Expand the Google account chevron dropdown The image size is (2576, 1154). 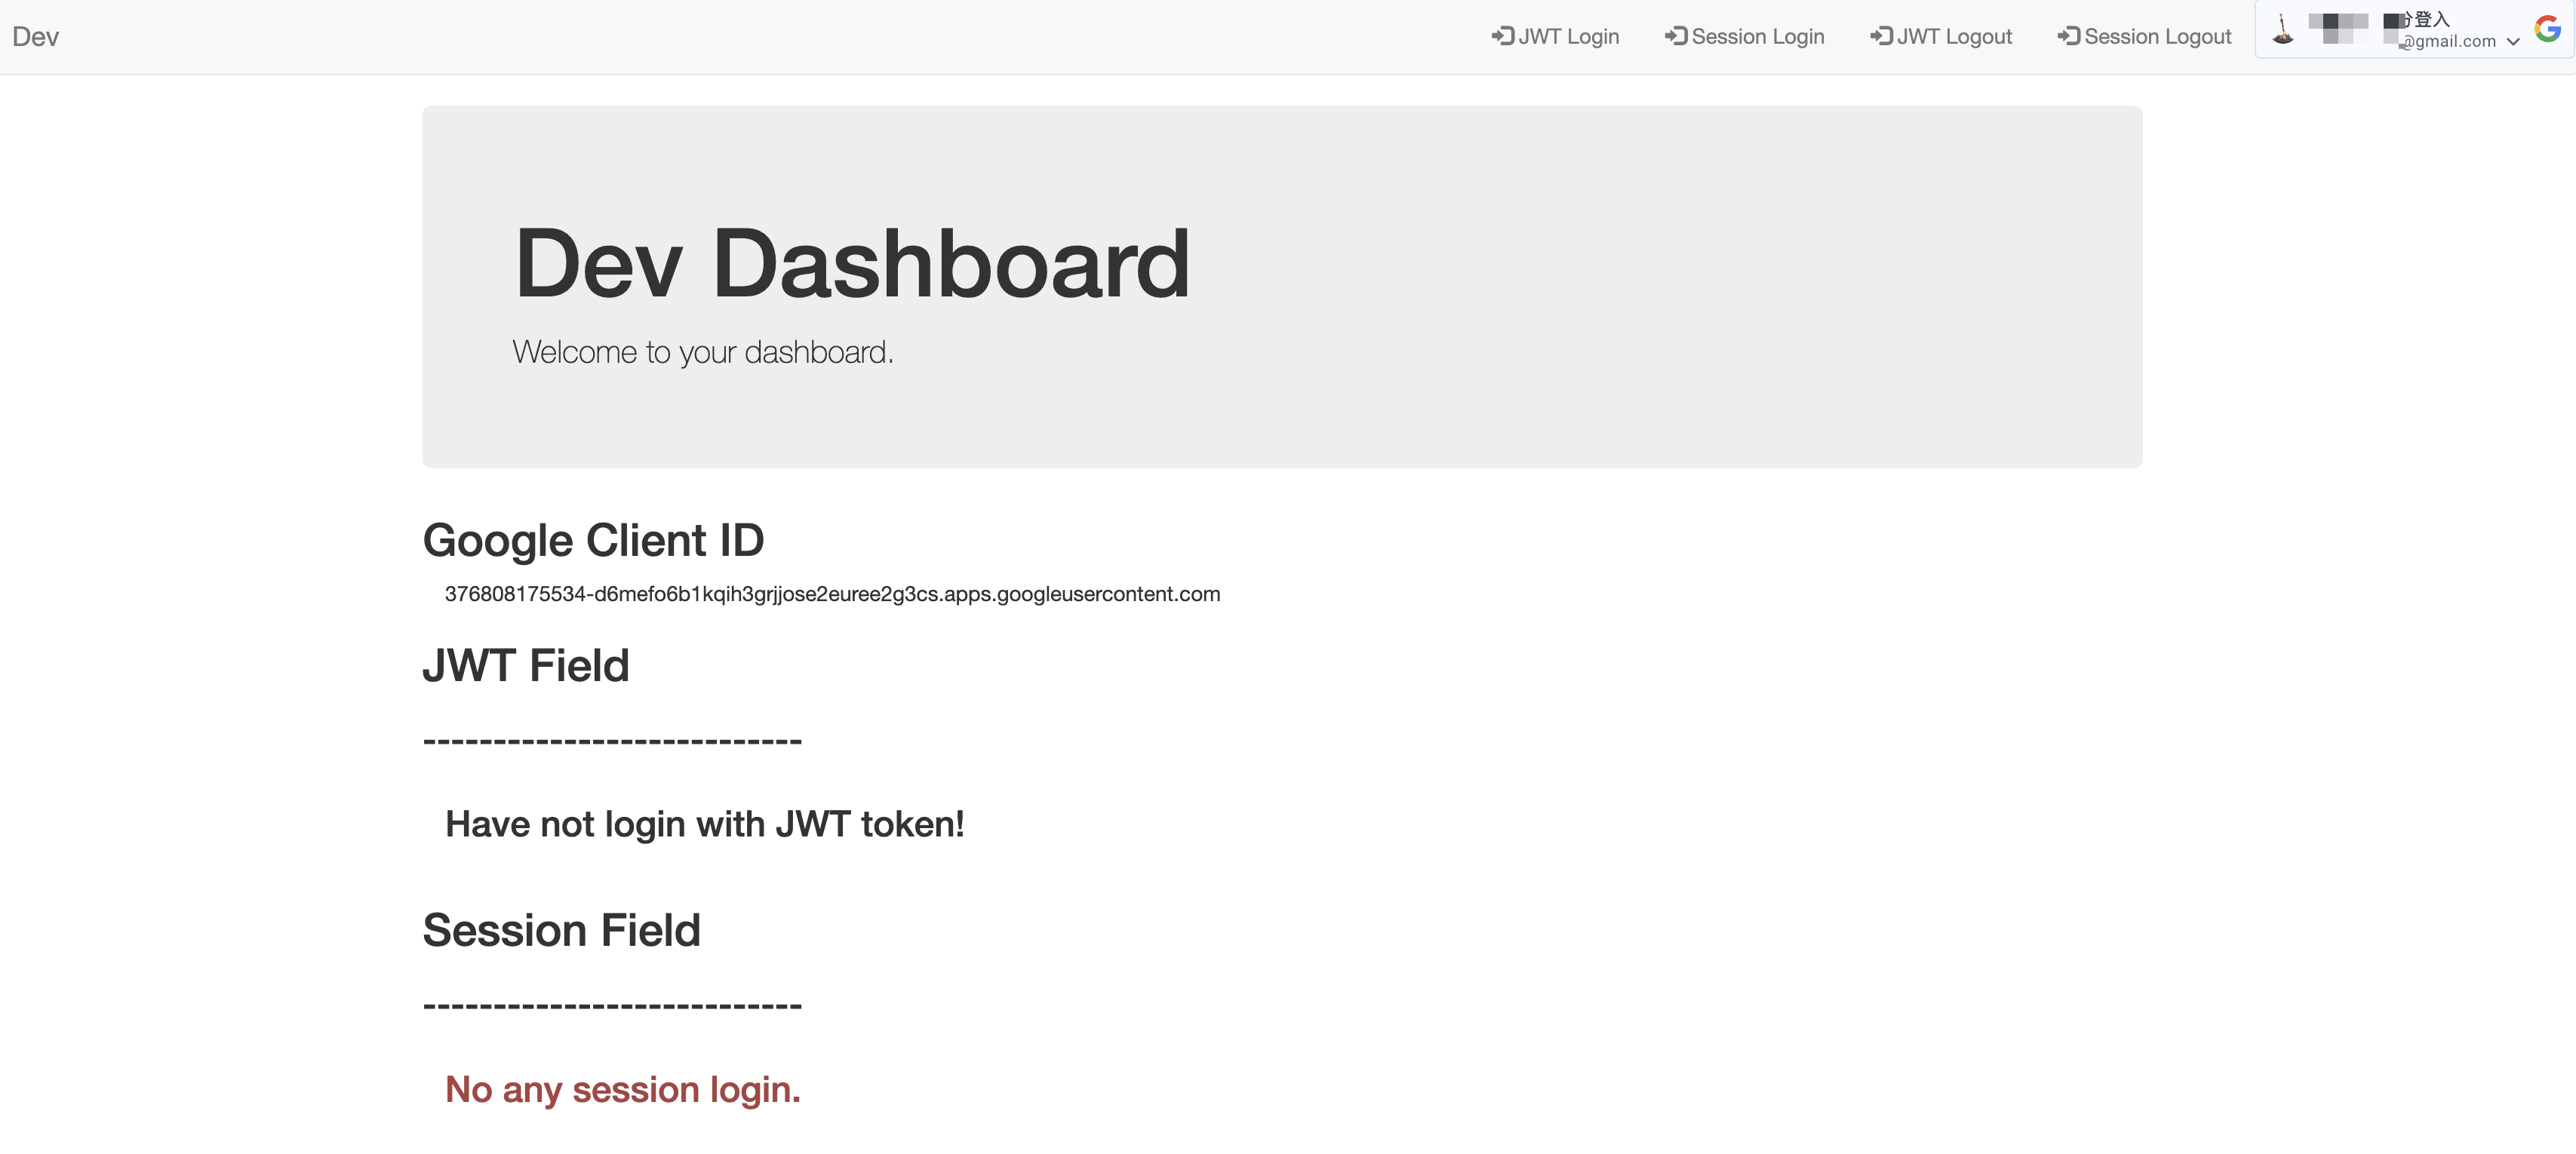click(2513, 42)
